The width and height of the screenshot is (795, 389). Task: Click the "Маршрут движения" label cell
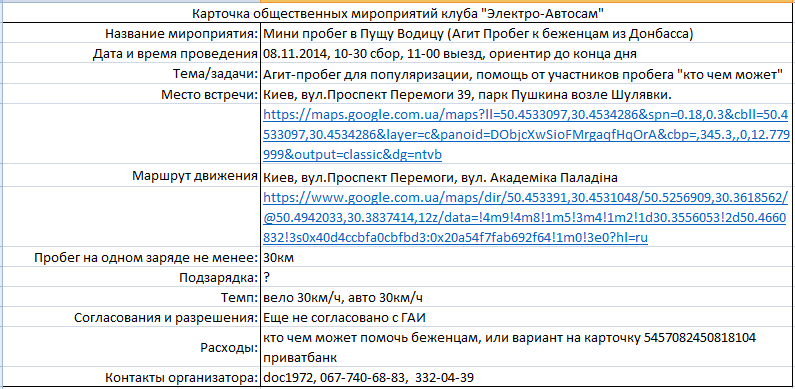click(x=131, y=176)
